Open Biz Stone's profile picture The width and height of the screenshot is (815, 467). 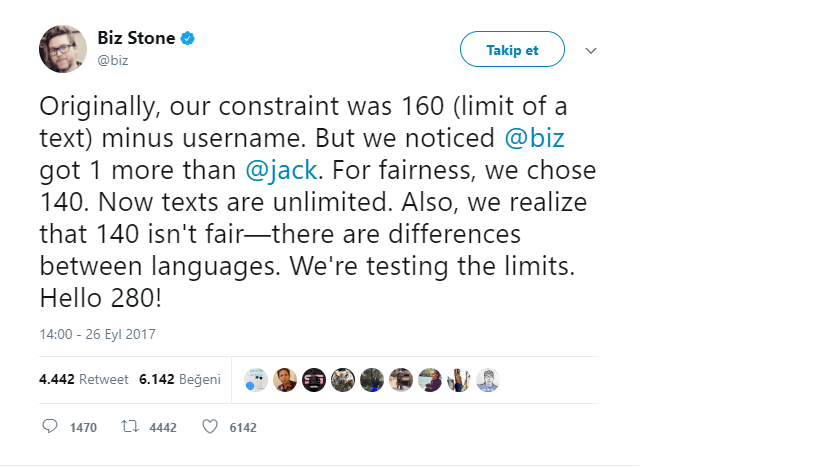pyautogui.click(x=63, y=49)
